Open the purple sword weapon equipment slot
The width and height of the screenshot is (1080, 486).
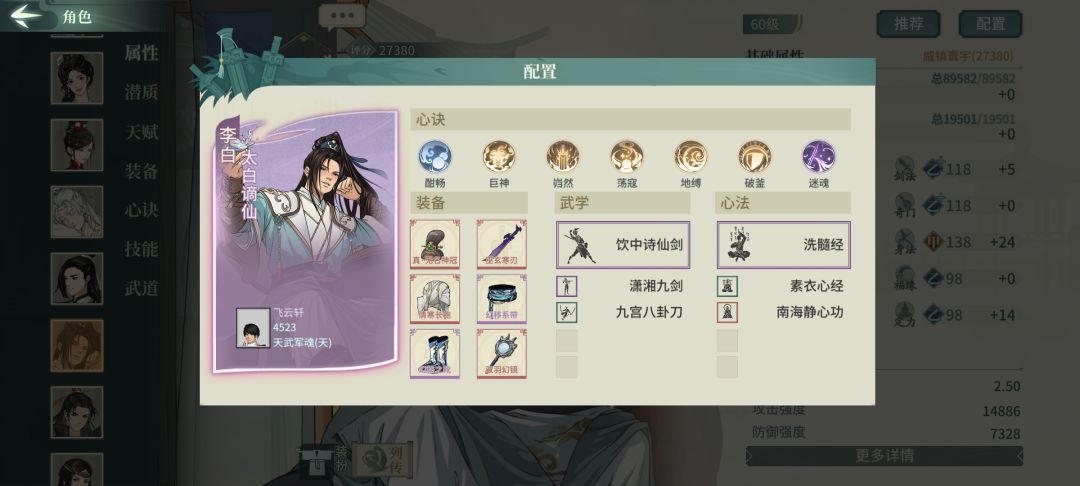tap(501, 244)
